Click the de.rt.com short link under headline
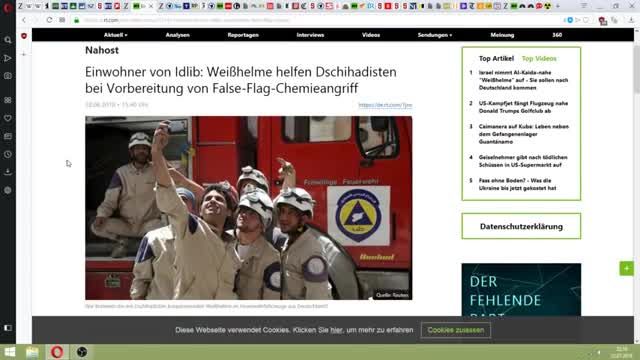 (x=385, y=105)
